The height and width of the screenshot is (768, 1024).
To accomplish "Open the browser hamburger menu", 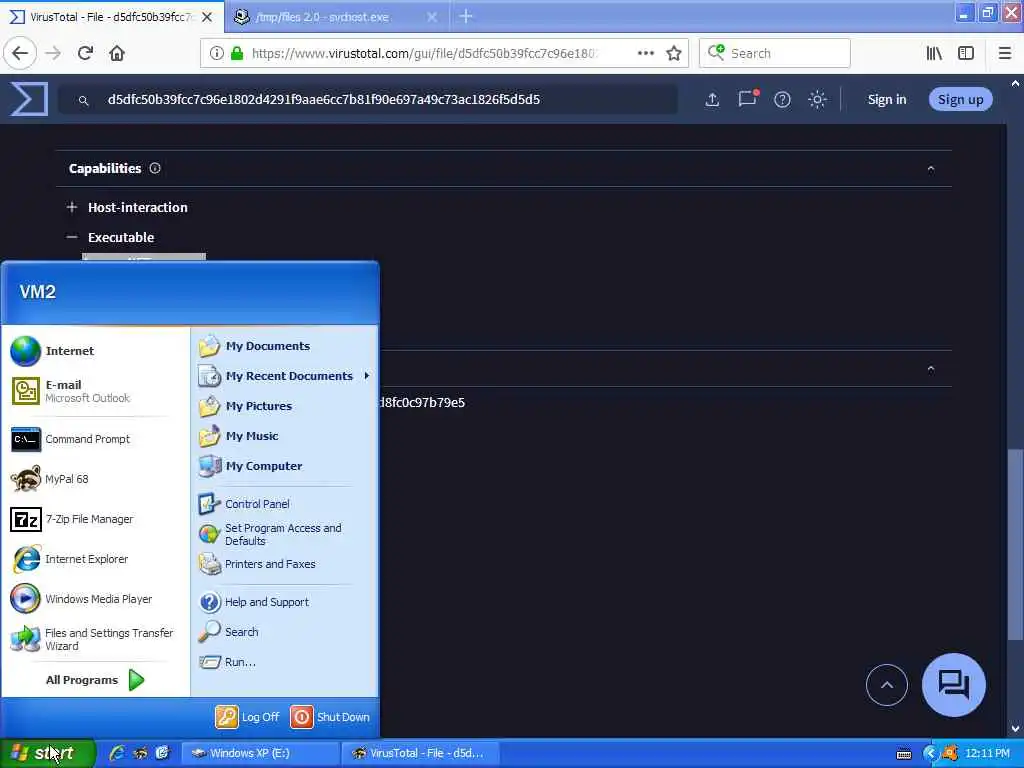I will pos(1004,53).
